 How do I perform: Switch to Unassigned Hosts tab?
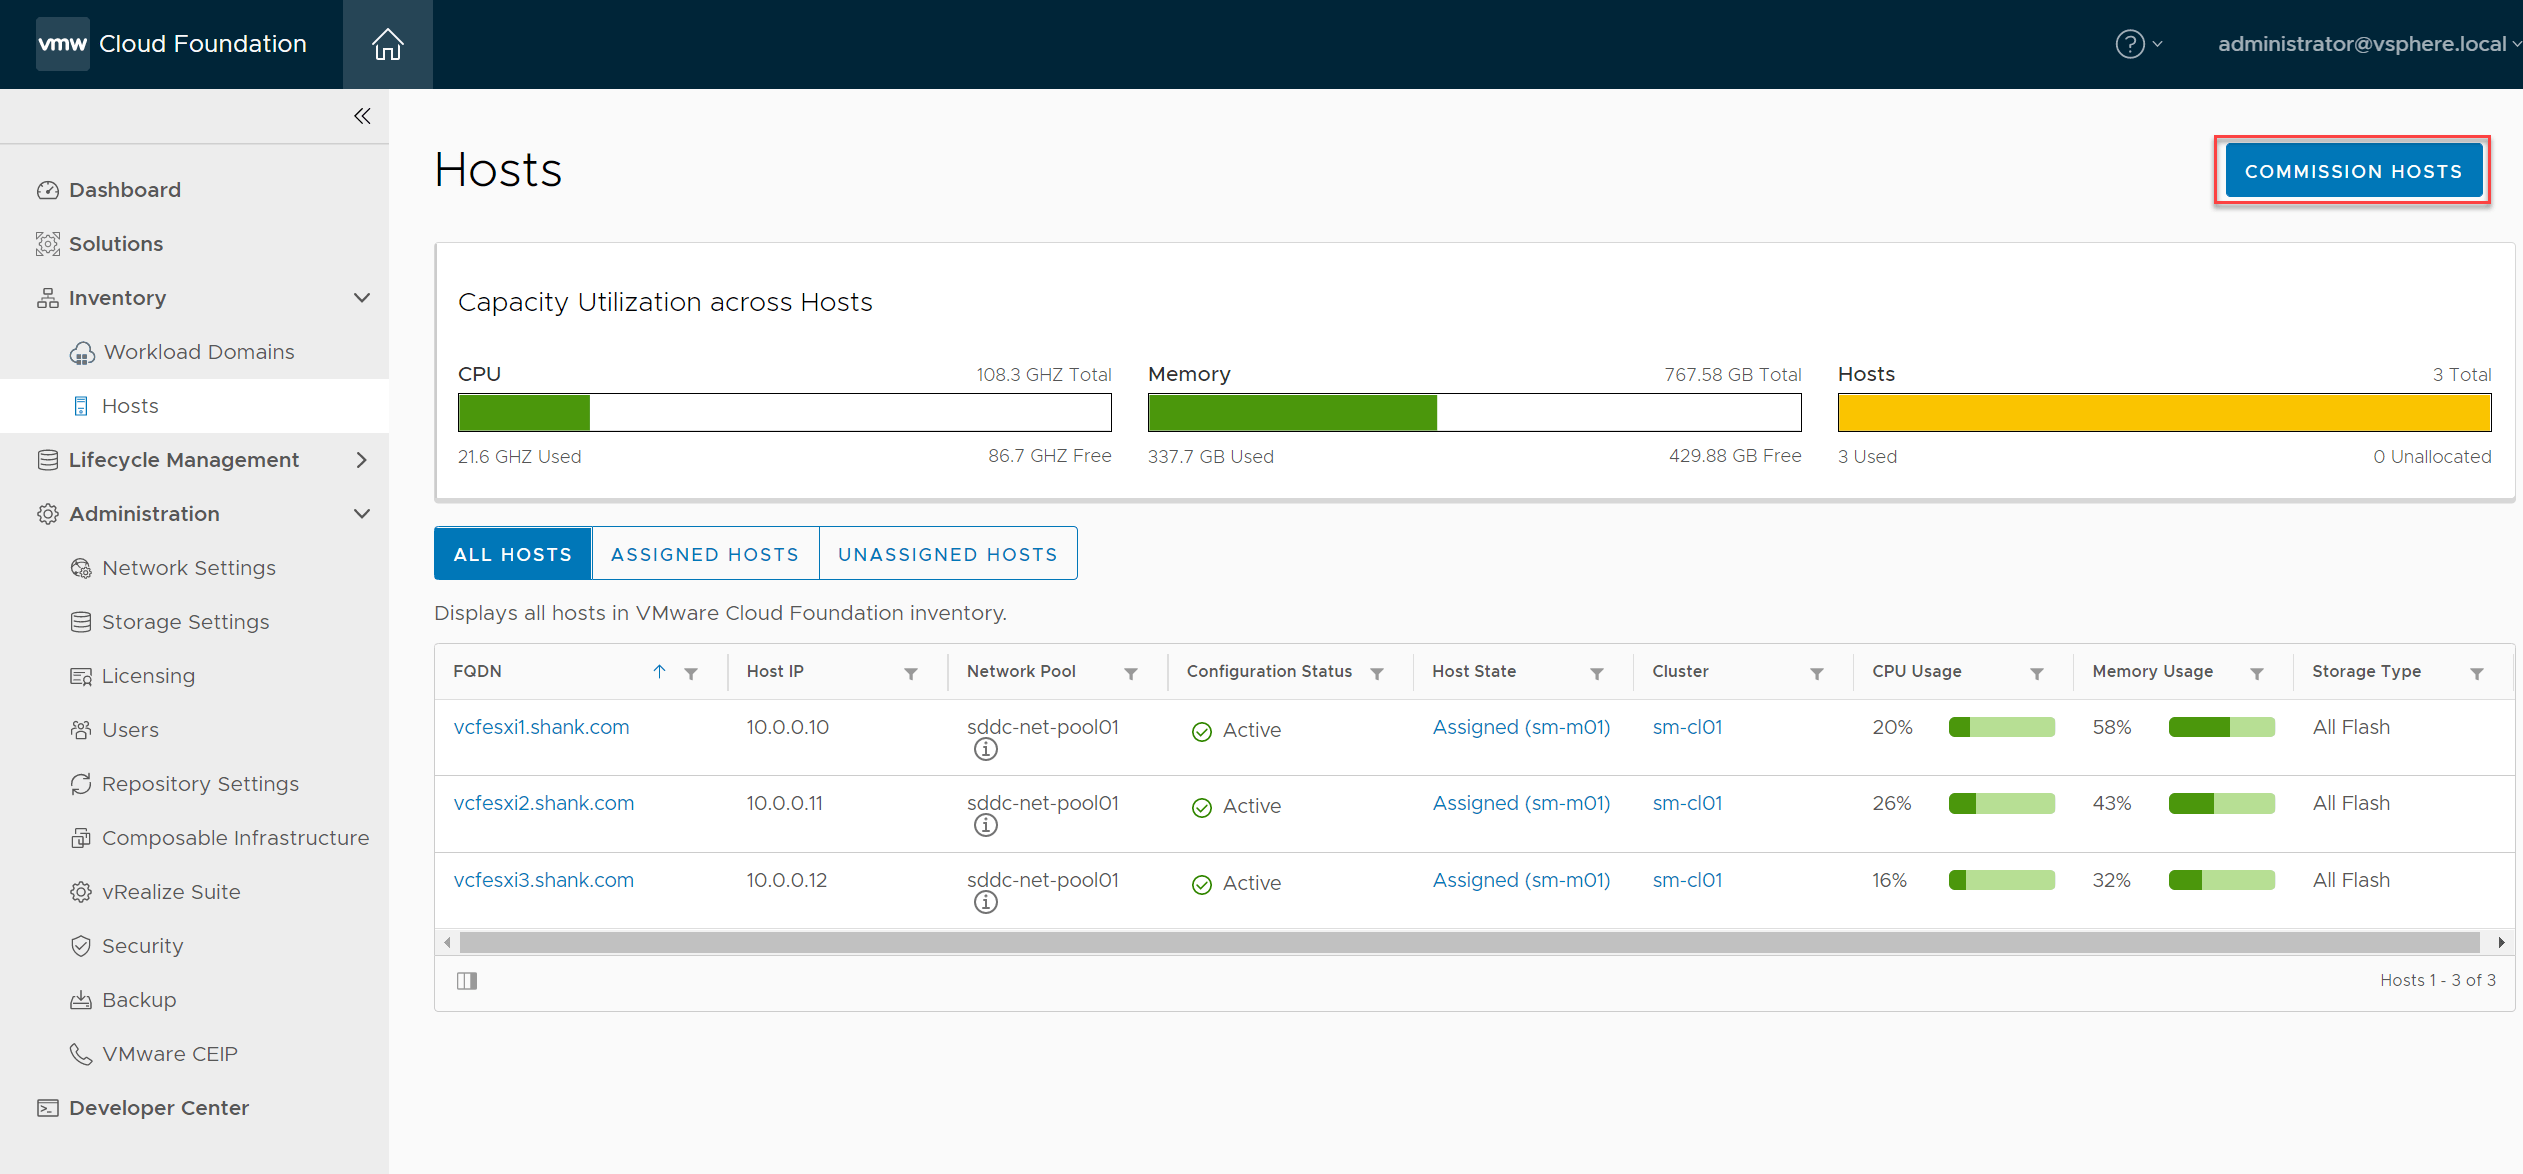pos(948,554)
